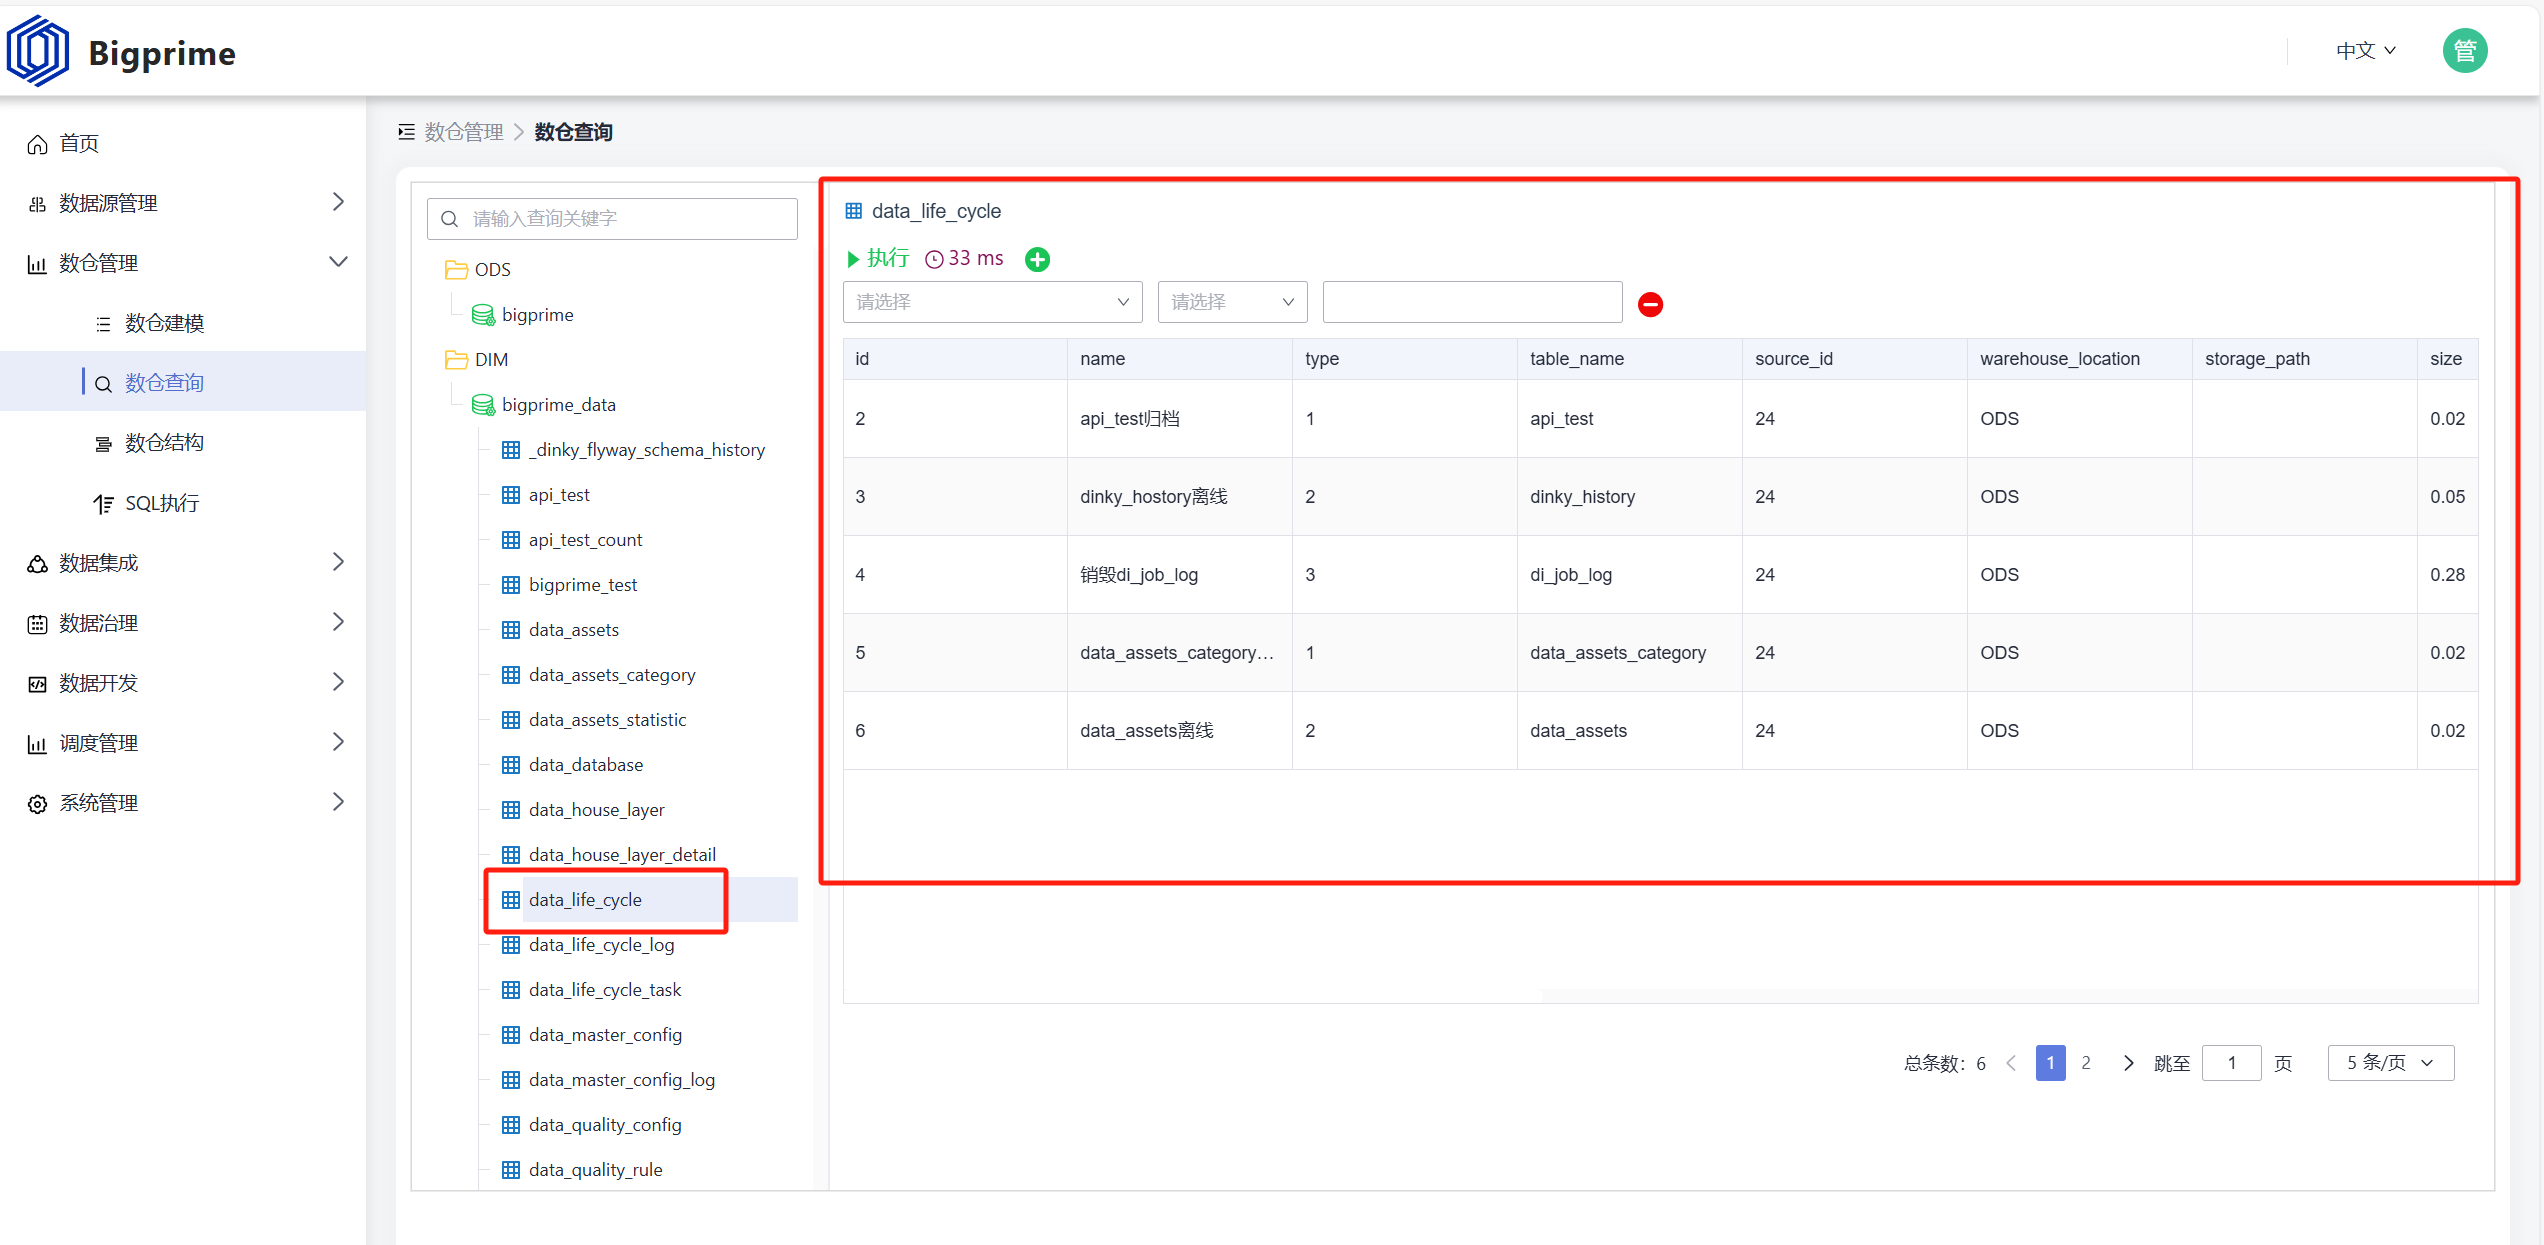Select current page 1 button

click(x=2051, y=1063)
